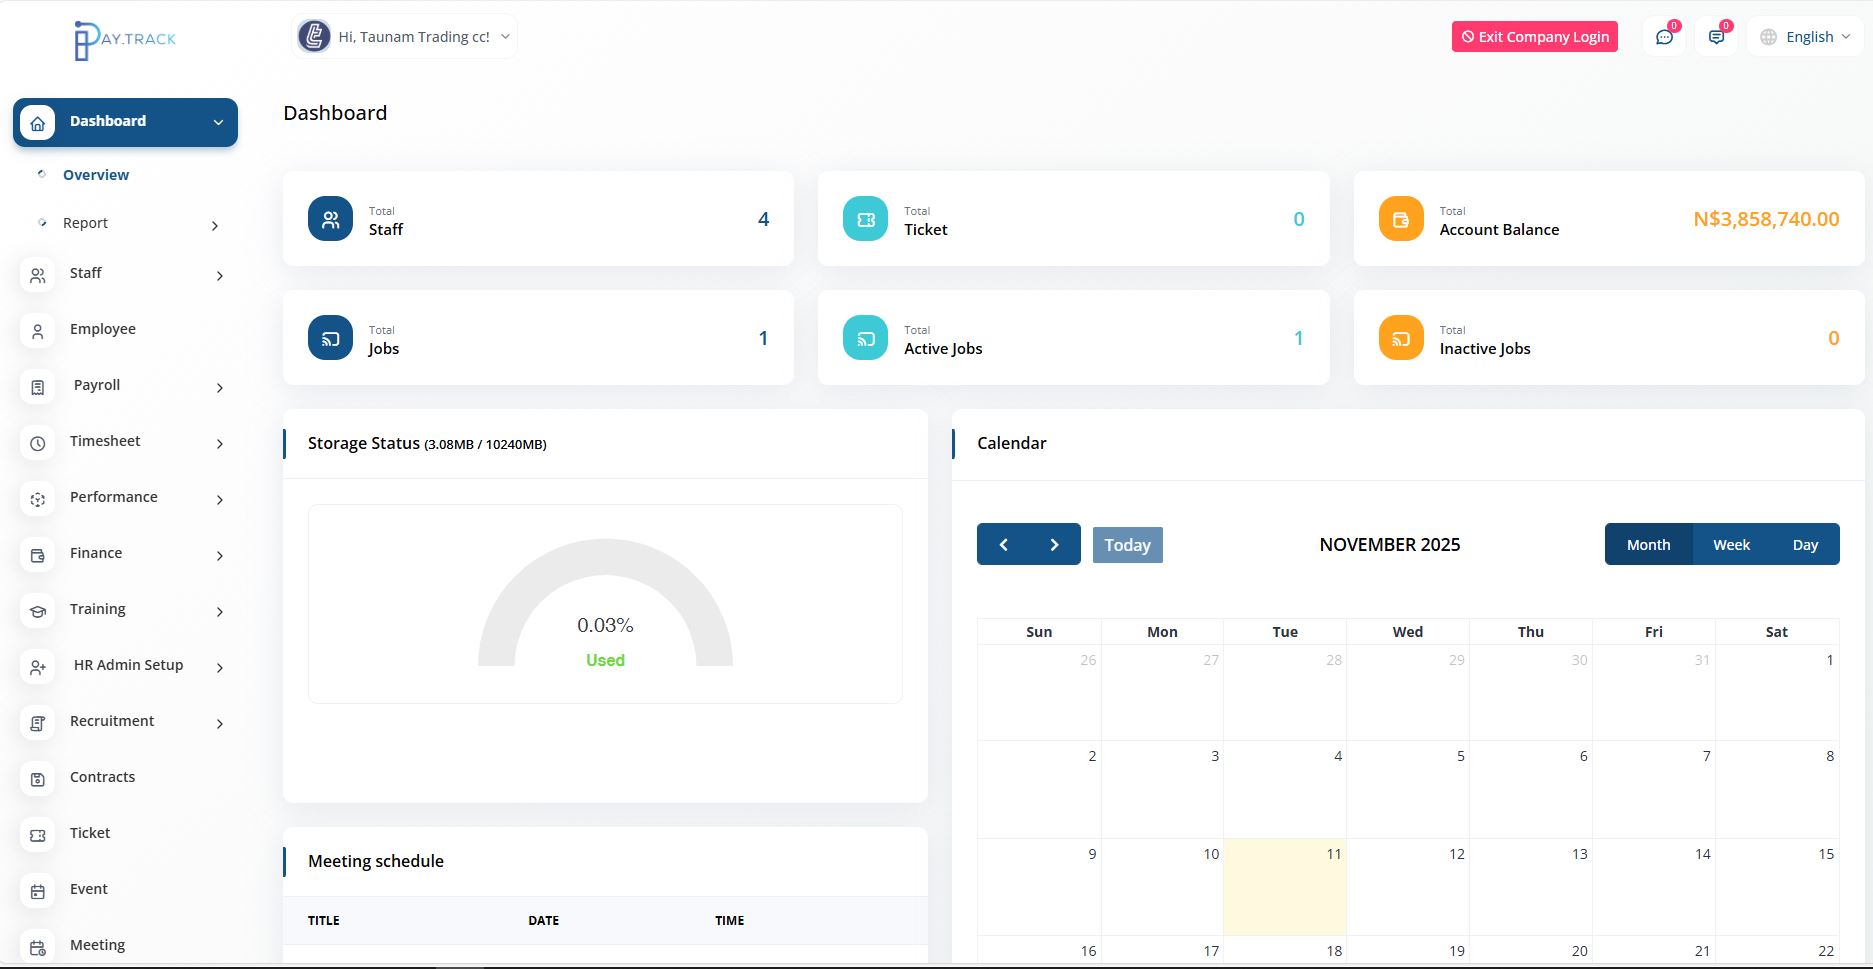The width and height of the screenshot is (1873, 969).
Task: Go to previous month in calendar
Action: [1003, 545]
